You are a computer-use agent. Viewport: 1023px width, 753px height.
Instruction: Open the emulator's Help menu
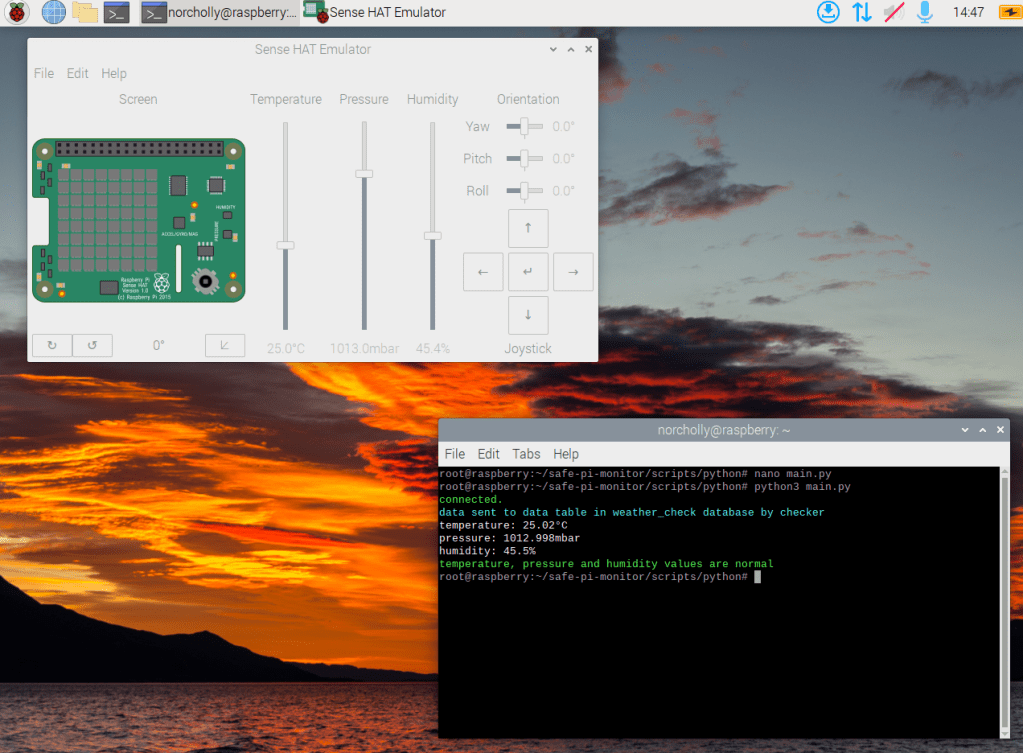[114, 74]
